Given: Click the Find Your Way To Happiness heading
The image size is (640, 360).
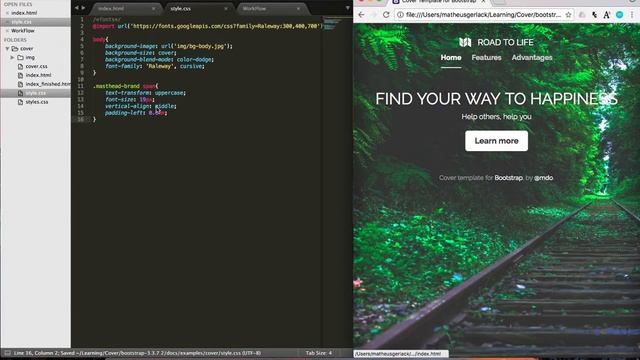Looking at the screenshot, I should 496,99.
